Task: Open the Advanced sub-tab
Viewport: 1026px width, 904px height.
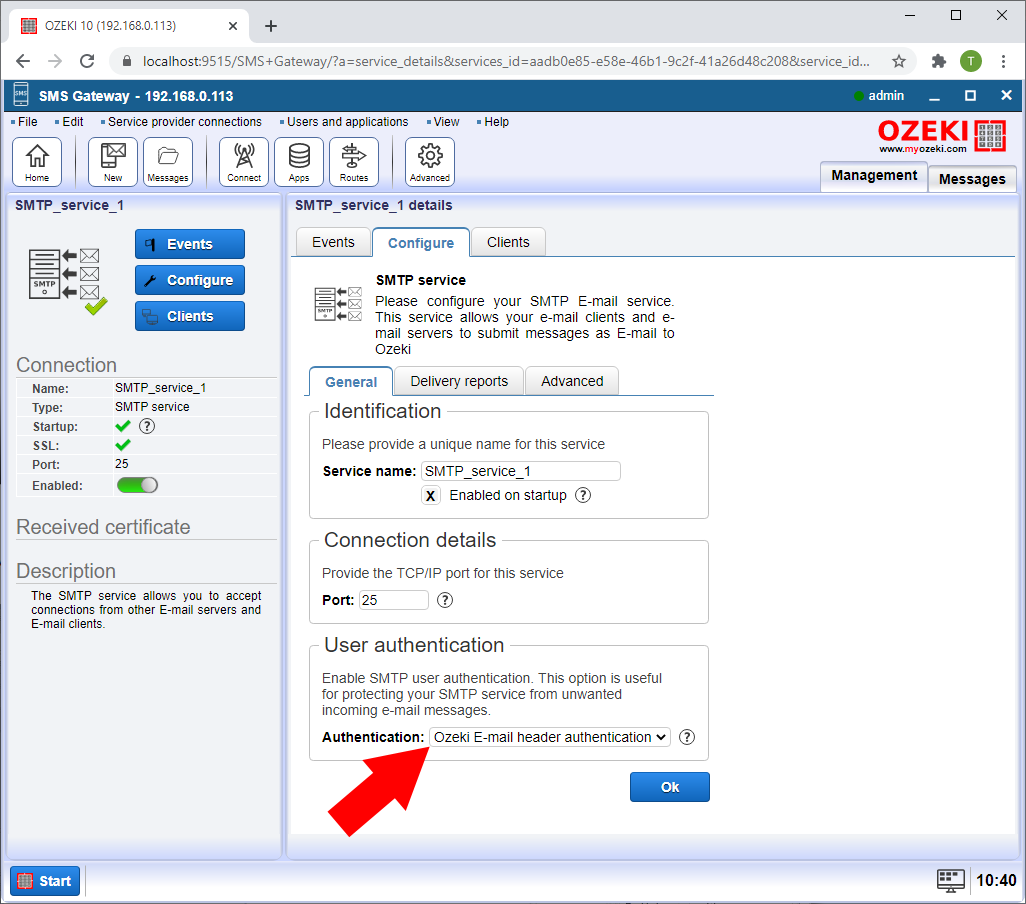Action: point(572,381)
